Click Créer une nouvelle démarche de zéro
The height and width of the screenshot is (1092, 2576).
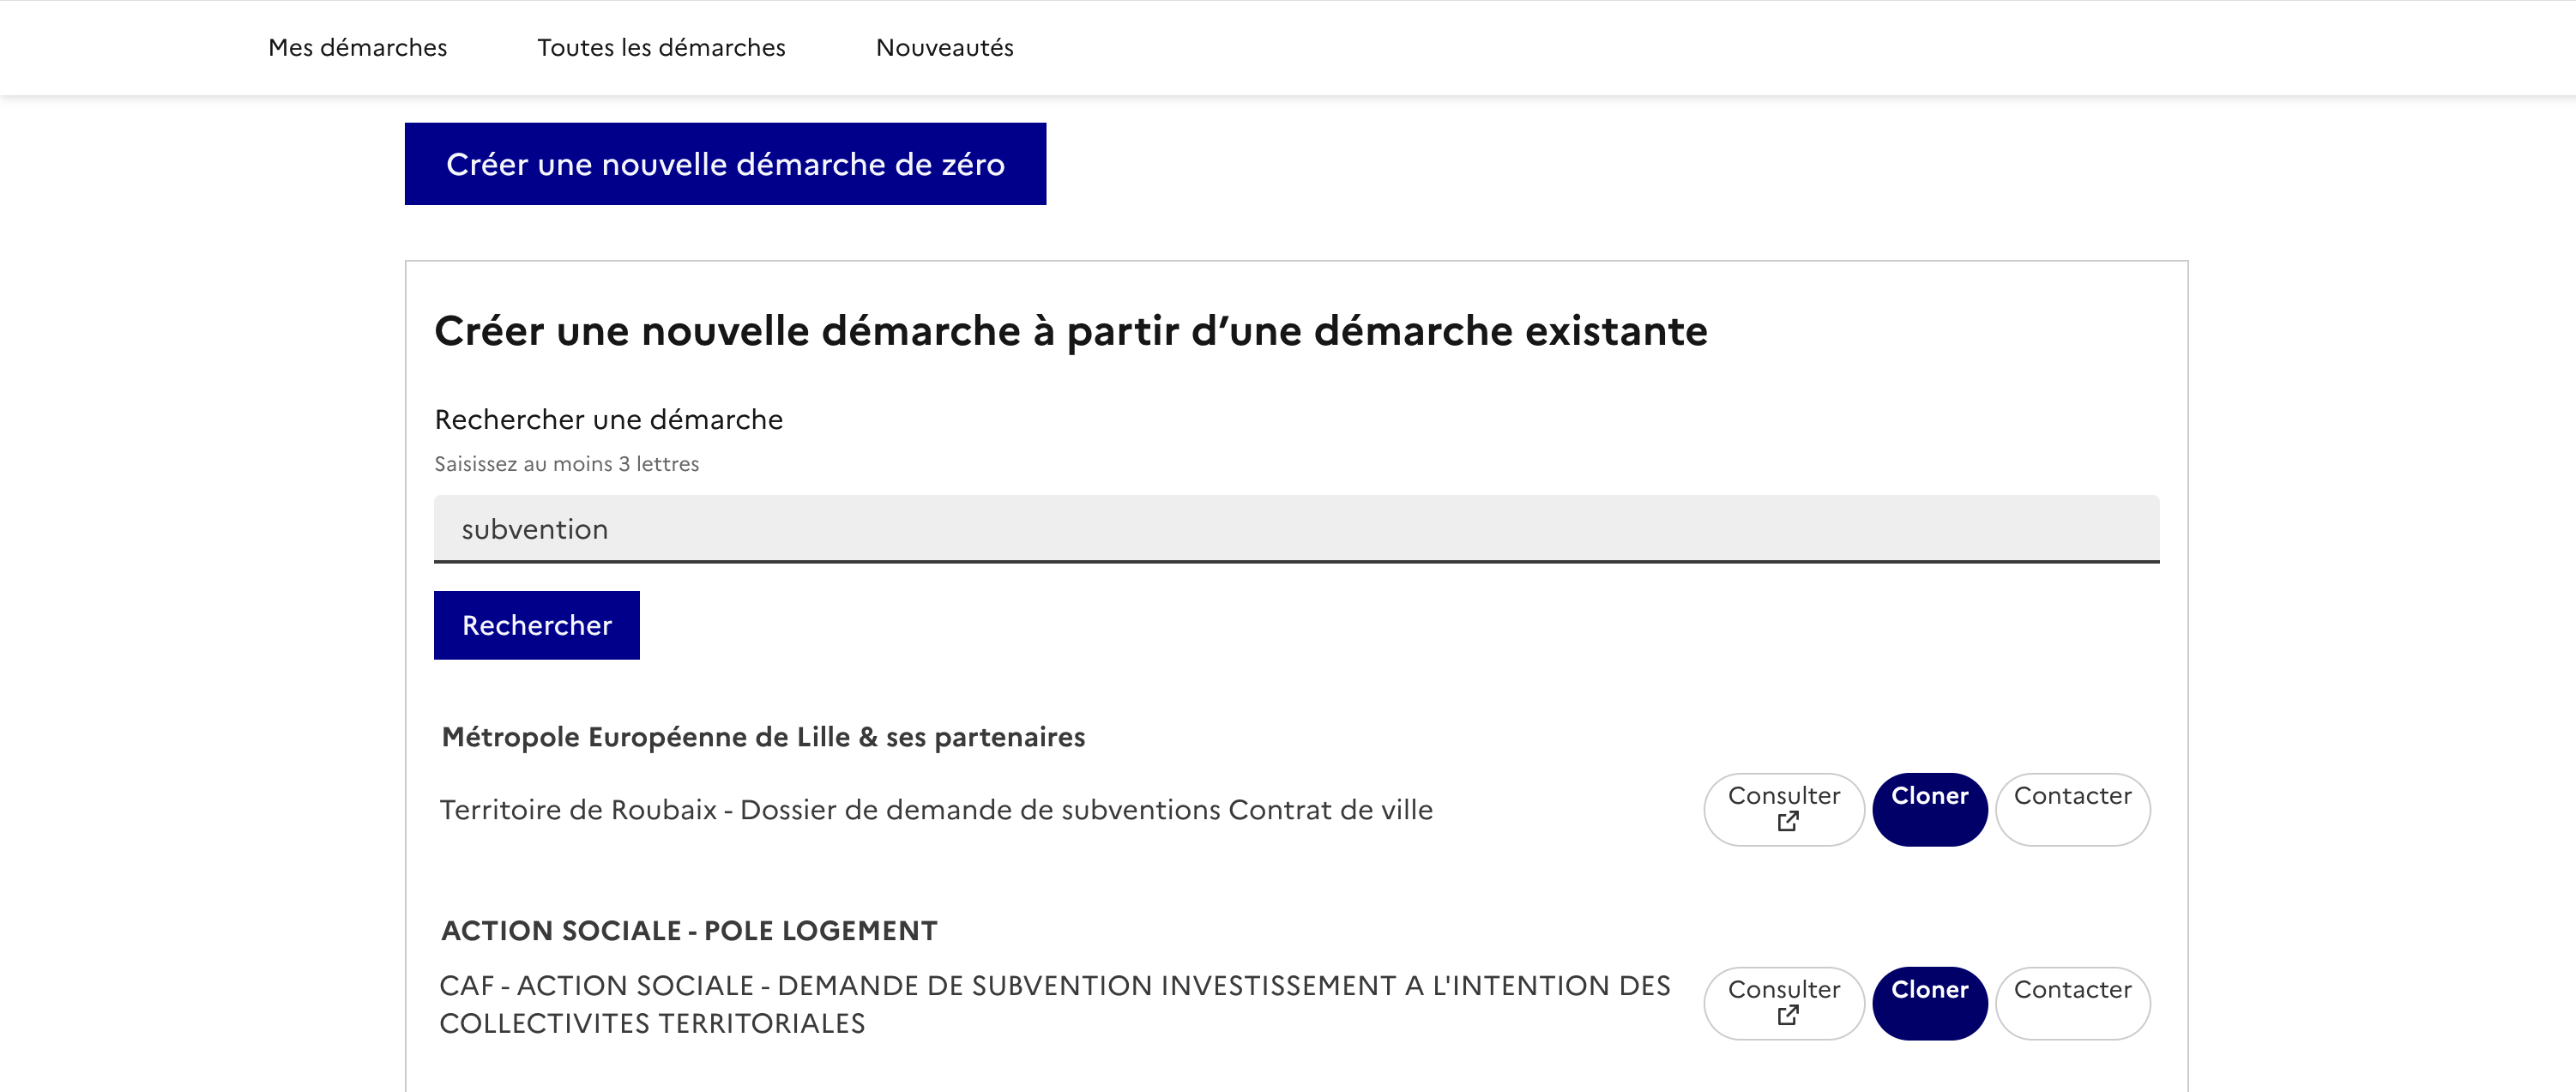725,164
